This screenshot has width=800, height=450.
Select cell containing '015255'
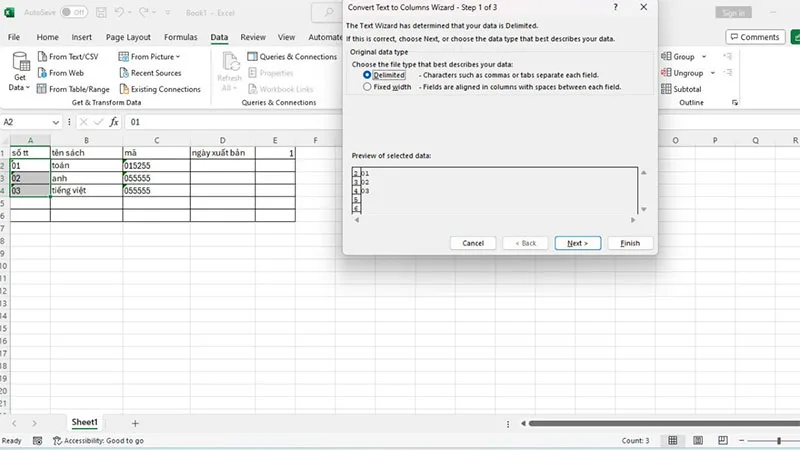pyautogui.click(x=156, y=165)
